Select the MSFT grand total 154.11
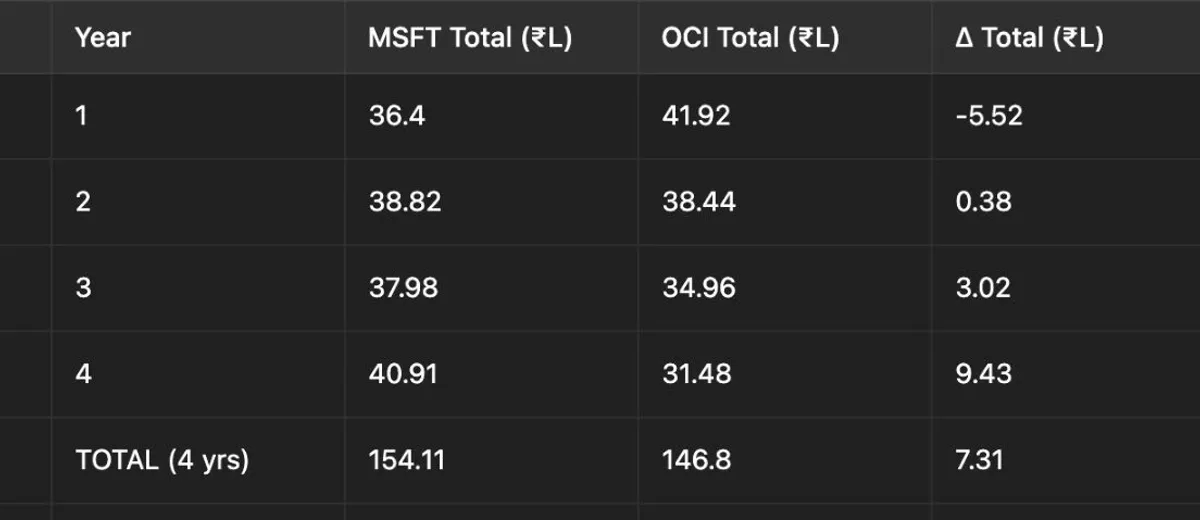1200x520 pixels. click(x=406, y=460)
